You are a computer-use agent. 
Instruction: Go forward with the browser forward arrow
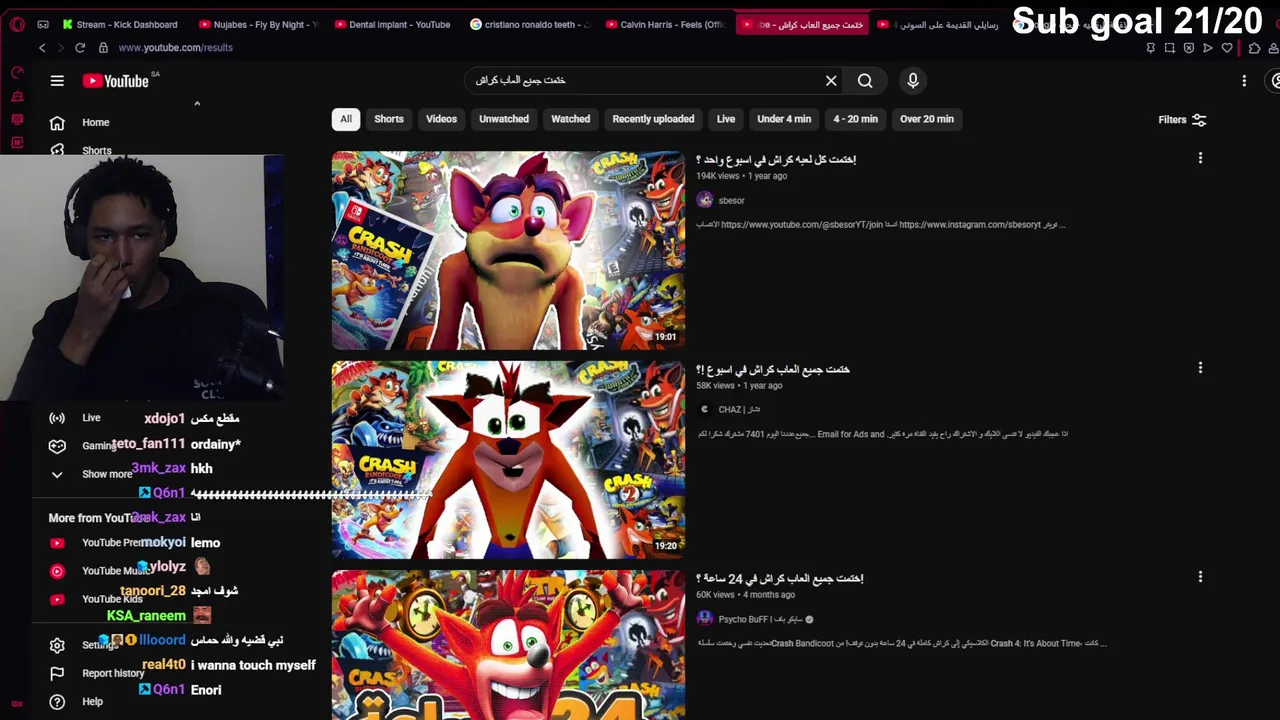pos(60,48)
